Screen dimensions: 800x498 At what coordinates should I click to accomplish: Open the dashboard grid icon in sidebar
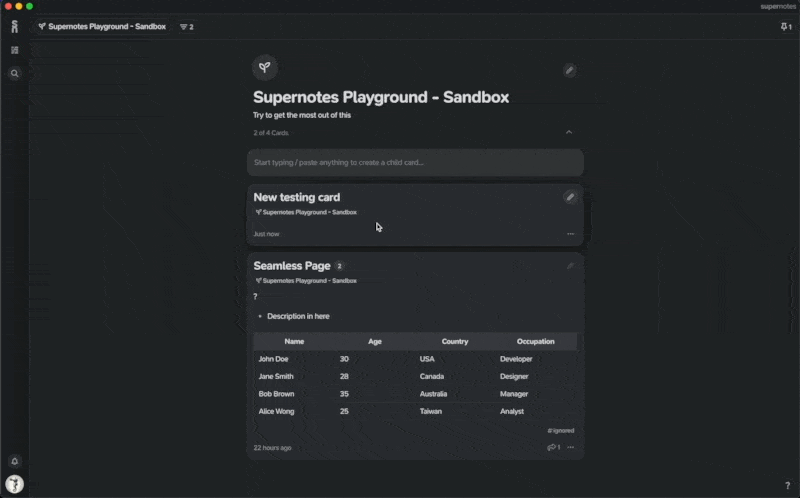[x=14, y=50]
